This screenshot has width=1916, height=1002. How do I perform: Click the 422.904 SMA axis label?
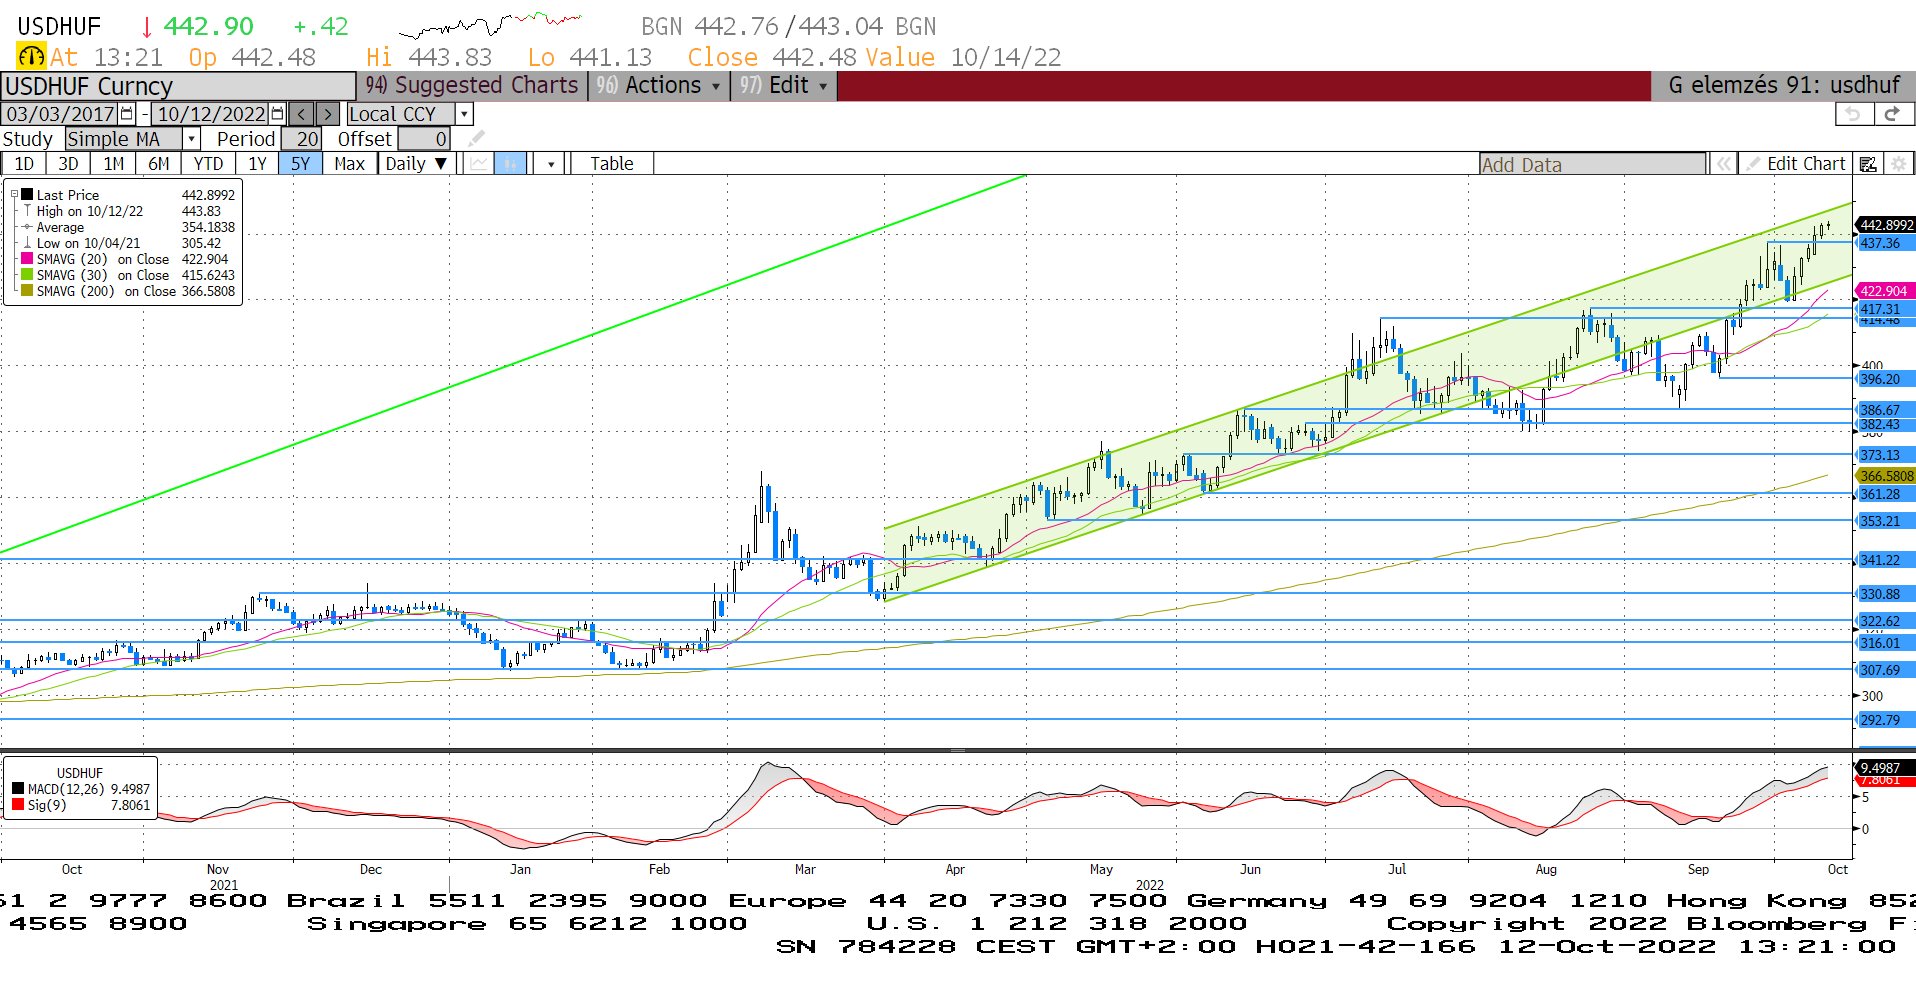1884,291
